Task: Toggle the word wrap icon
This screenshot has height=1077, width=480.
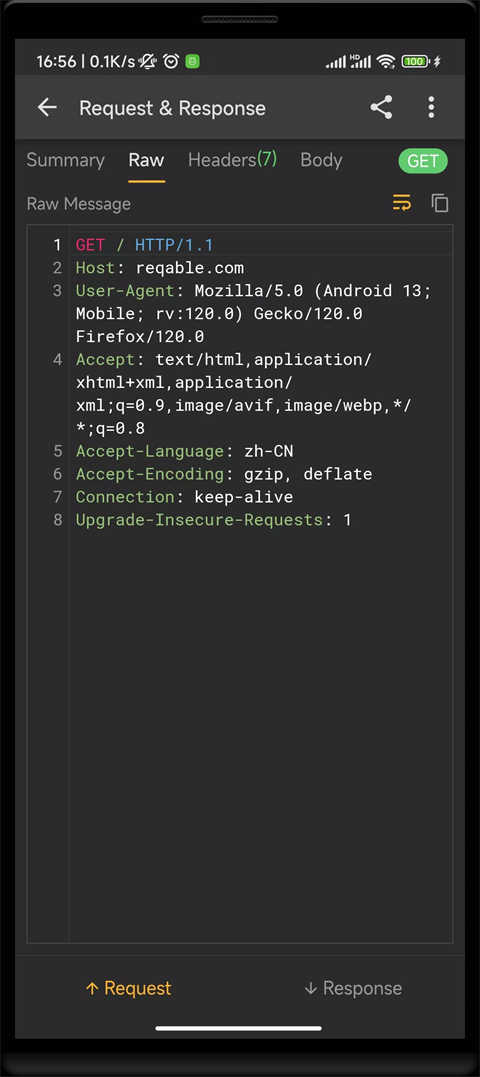Action: pyautogui.click(x=402, y=203)
